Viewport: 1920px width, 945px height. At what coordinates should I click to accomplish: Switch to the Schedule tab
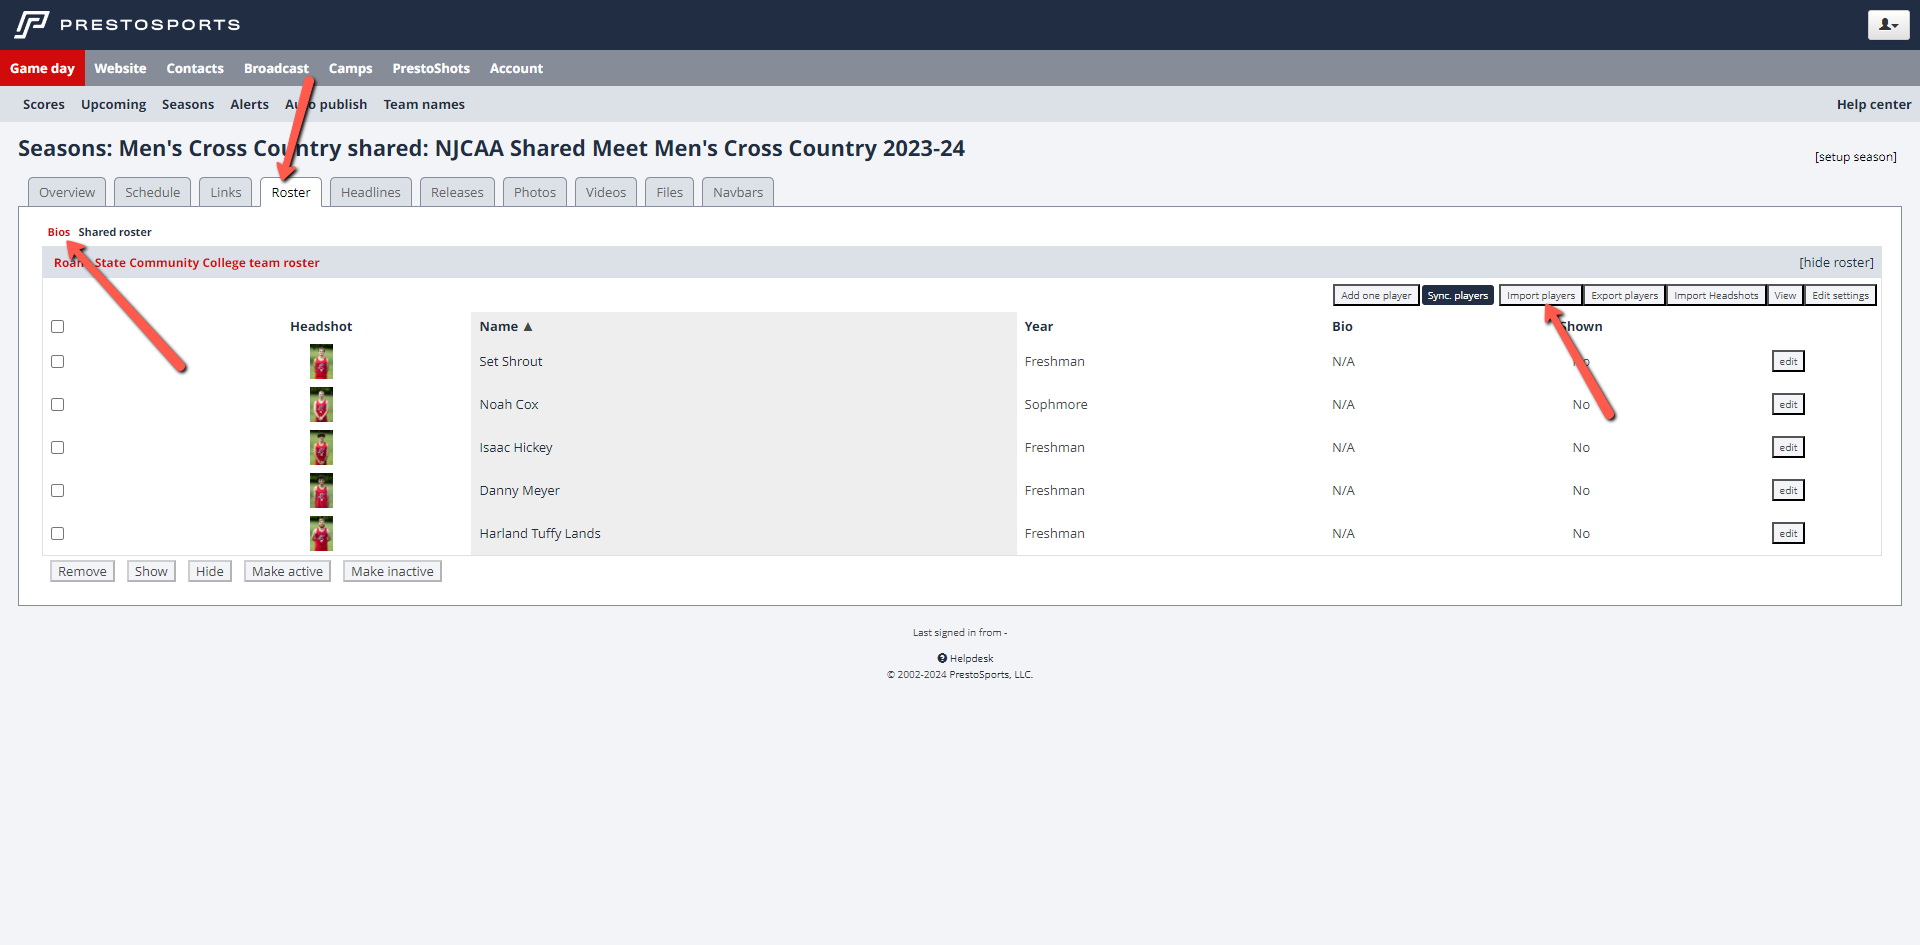click(152, 192)
